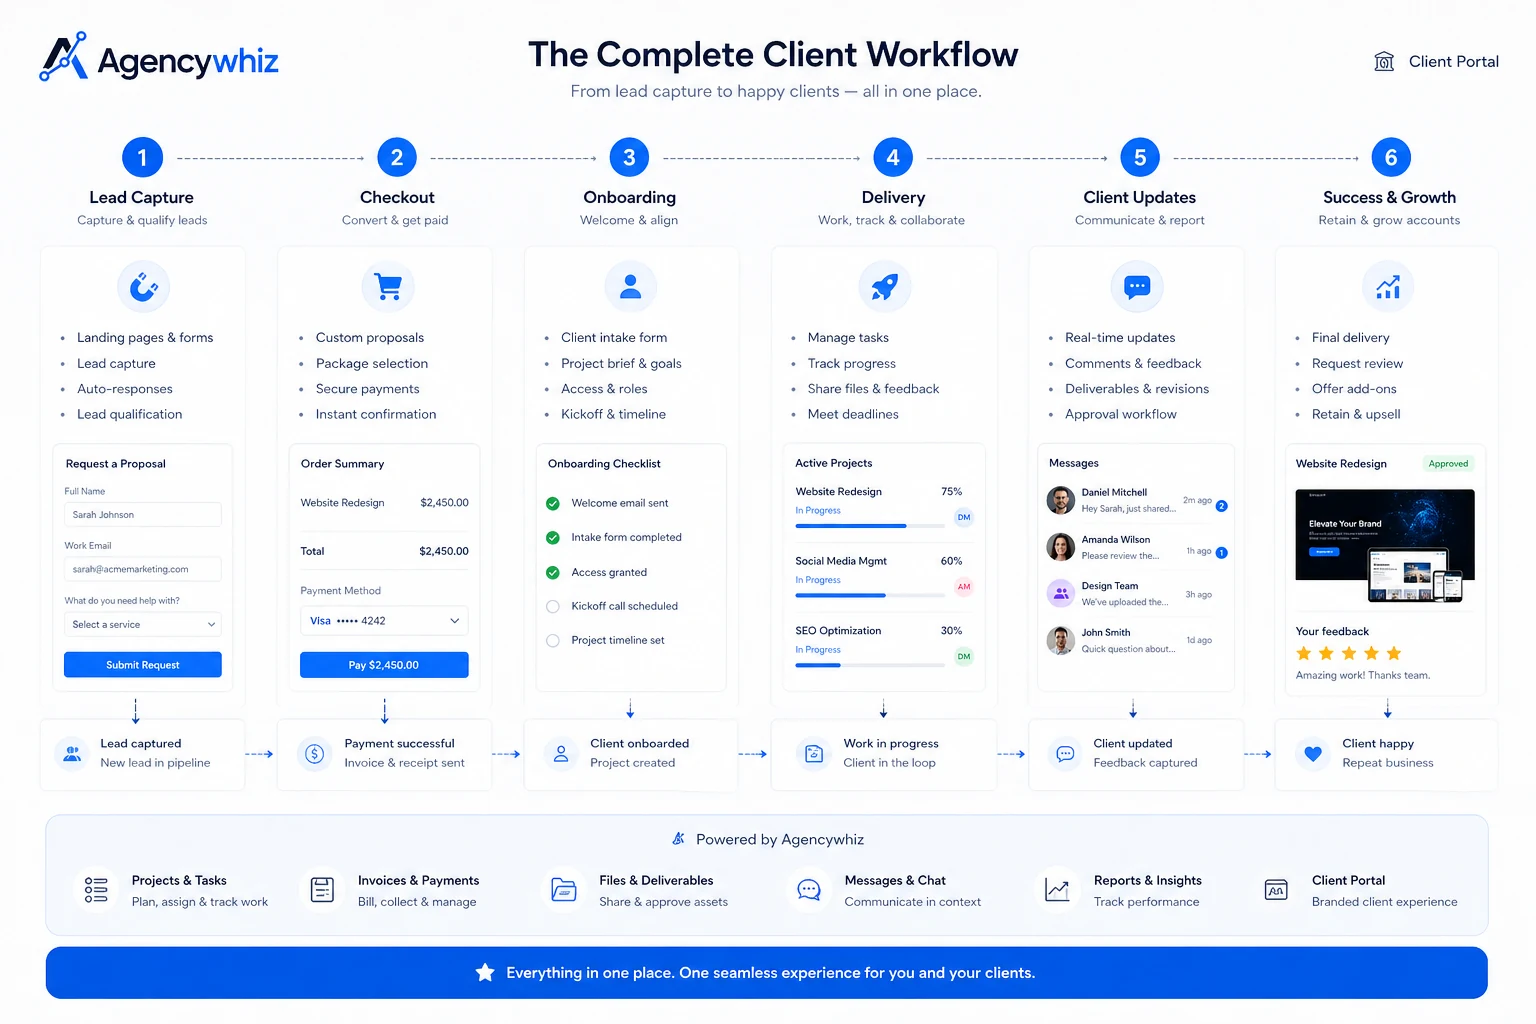Click the Payment successful dollar icon
1536x1024 pixels.
(x=315, y=754)
